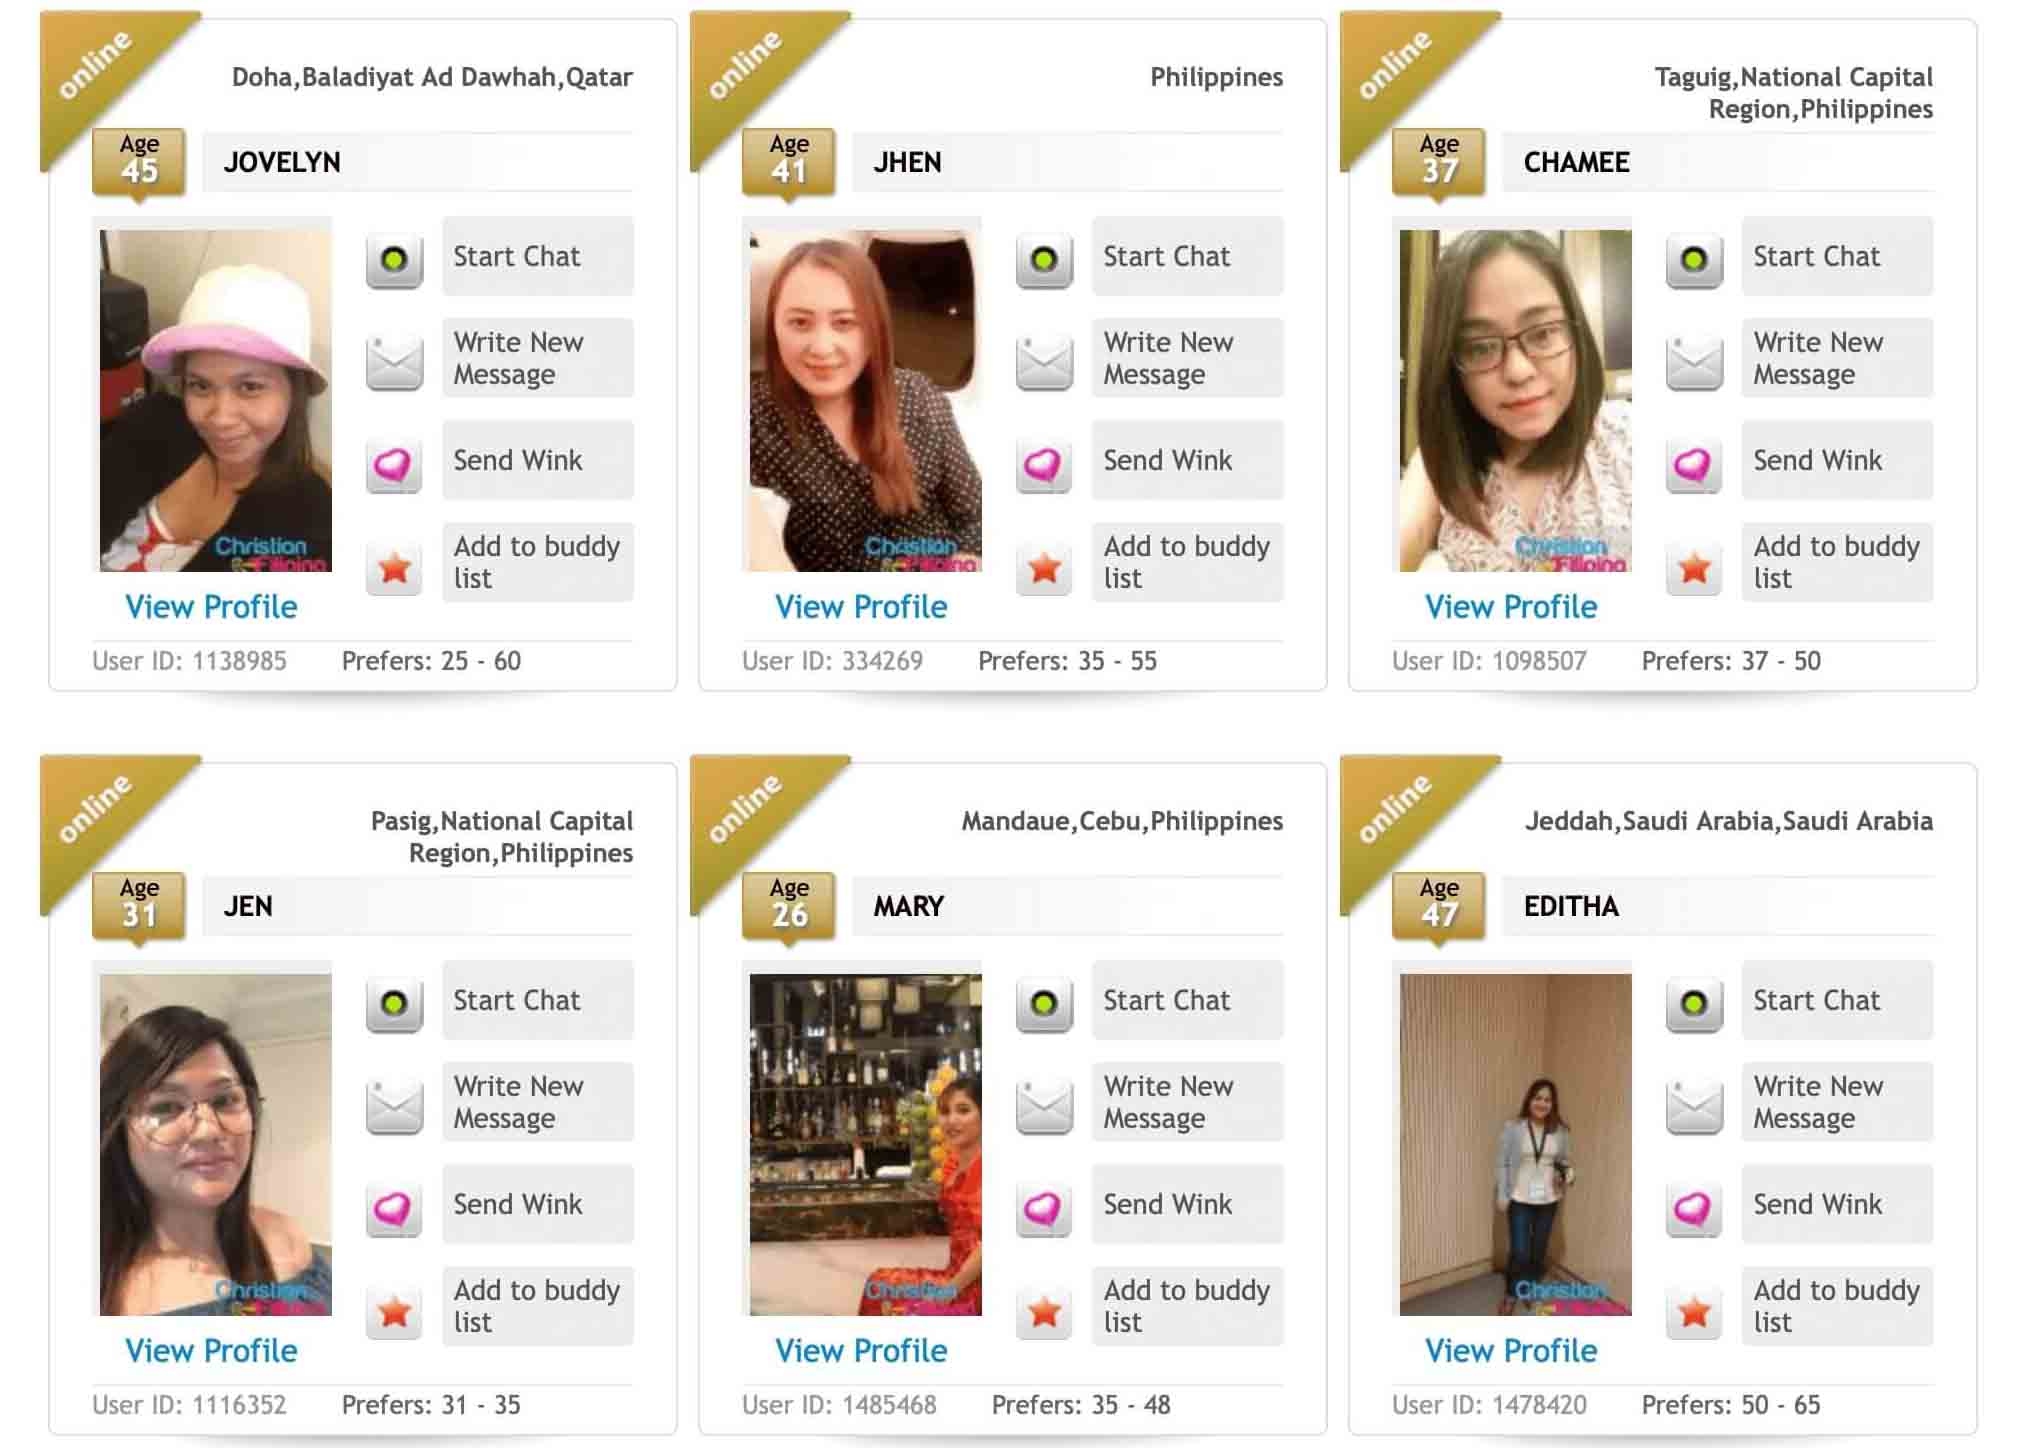Click the green chat icon for Jovelyn
The width and height of the screenshot is (2026, 1448).
394,260
